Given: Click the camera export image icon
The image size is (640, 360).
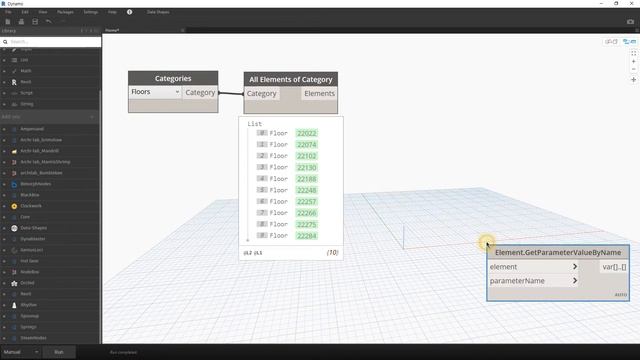Looking at the screenshot, I should click(x=630, y=22).
